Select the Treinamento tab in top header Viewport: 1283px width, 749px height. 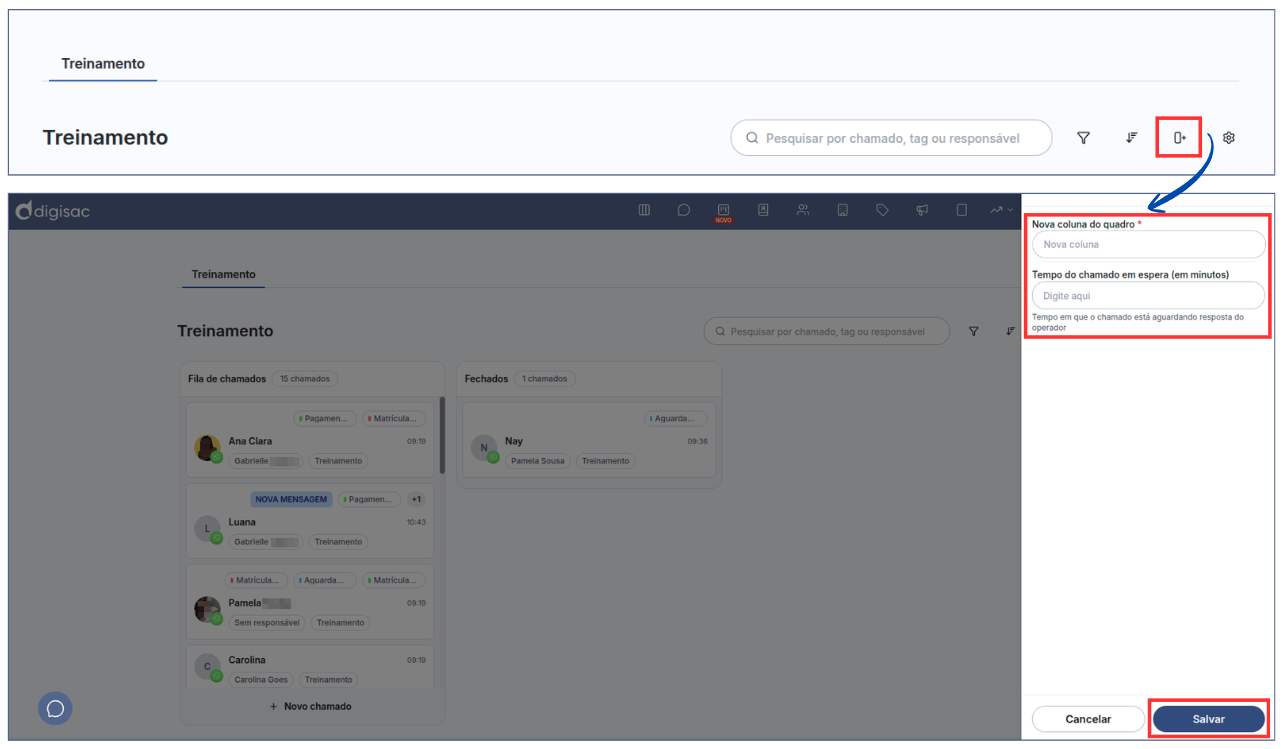tap(103, 64)
